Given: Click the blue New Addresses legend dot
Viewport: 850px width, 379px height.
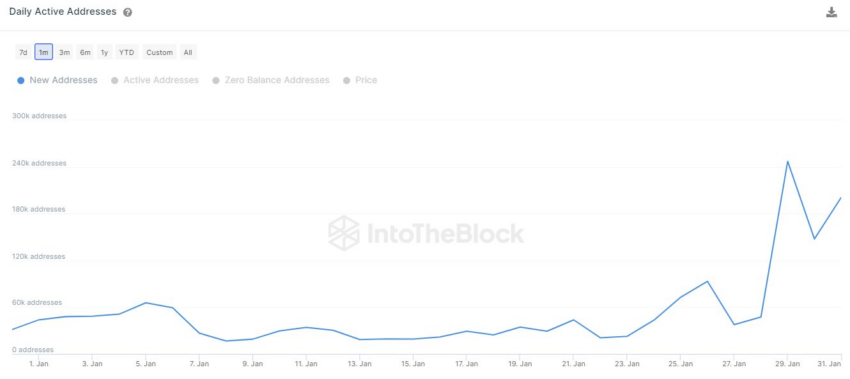Looking at the screenshot, I should 21,80.
